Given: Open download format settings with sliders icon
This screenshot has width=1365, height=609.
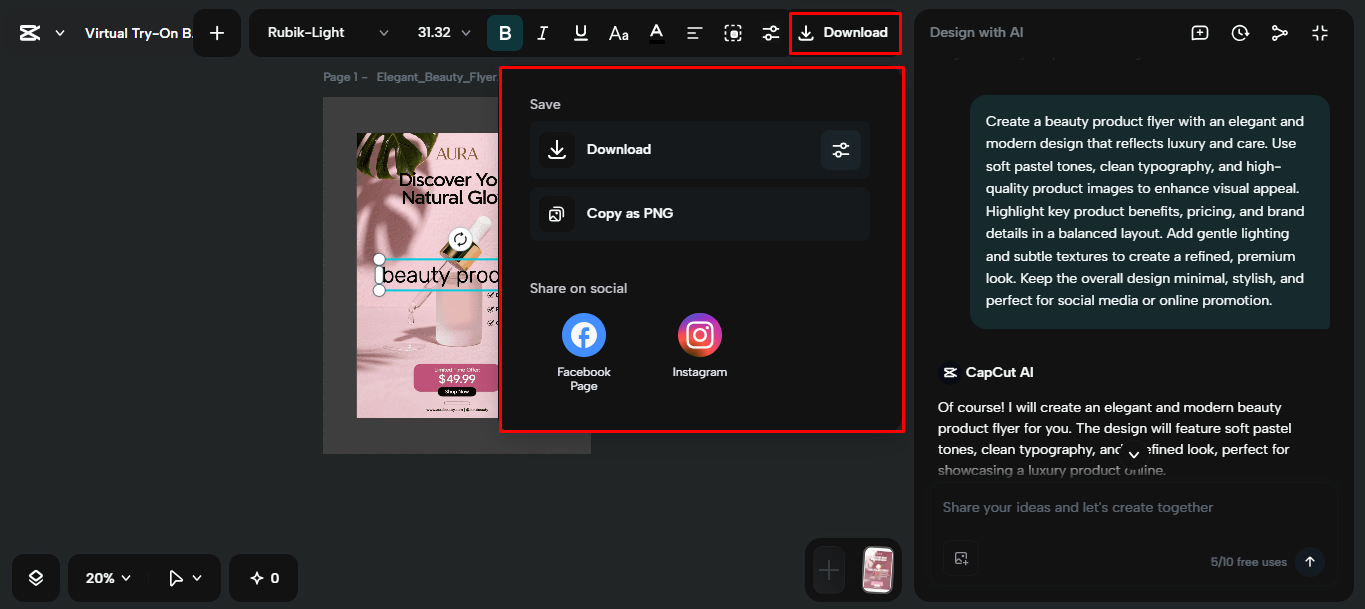Looking at the screenshot, I should (840, 150).
